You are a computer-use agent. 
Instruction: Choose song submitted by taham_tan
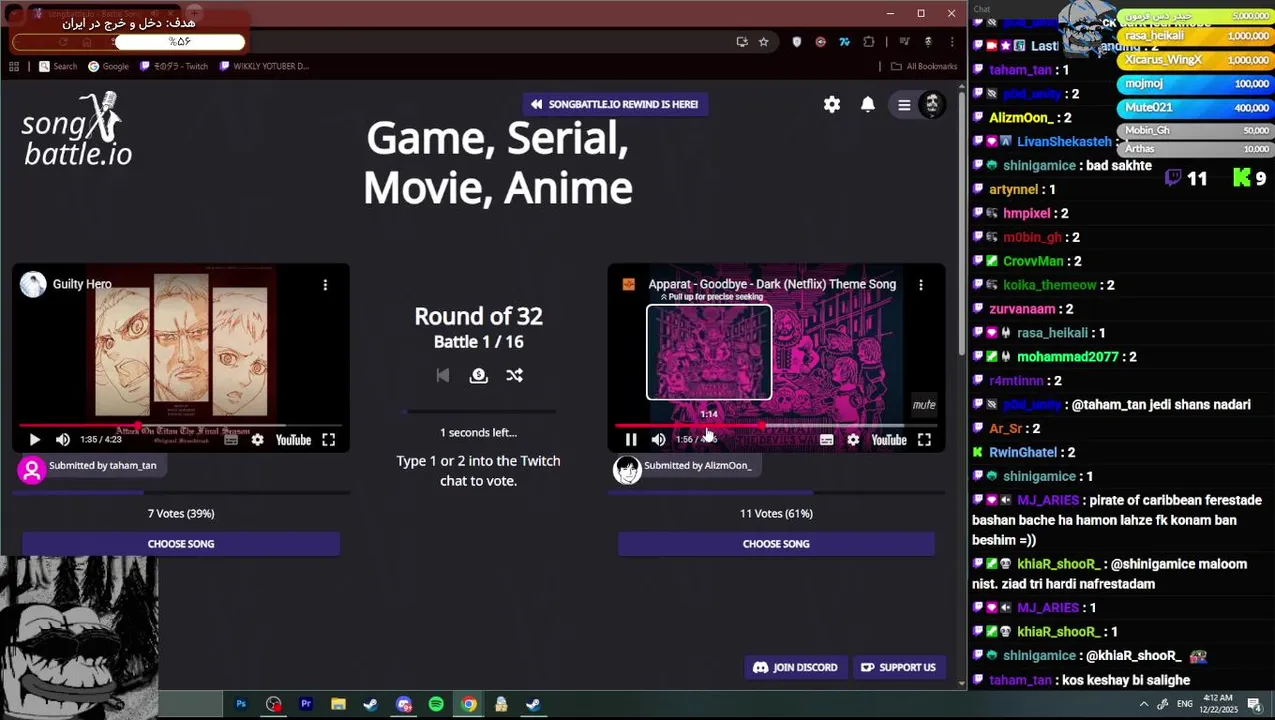[181, 544]
